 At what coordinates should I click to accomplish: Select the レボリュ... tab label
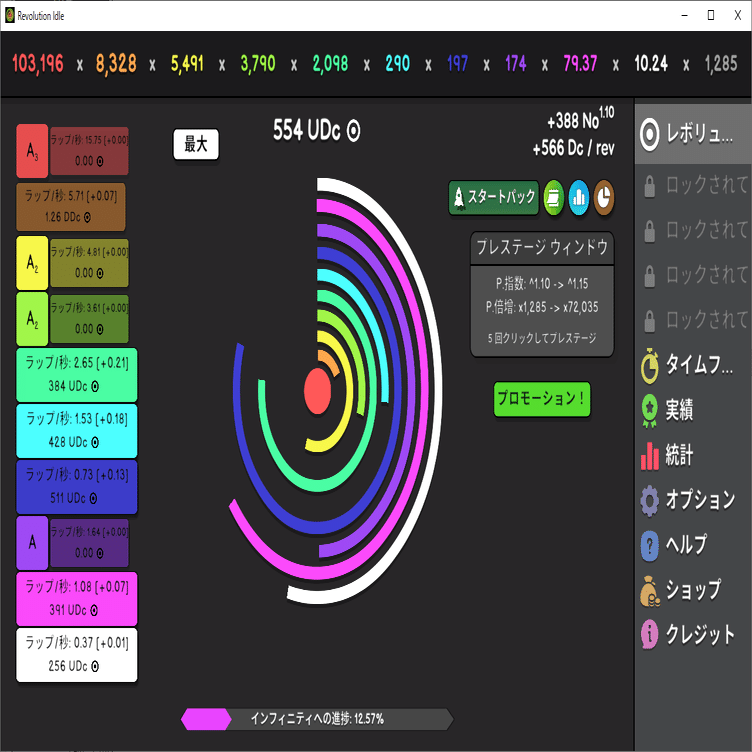click(x=700, y=134)
